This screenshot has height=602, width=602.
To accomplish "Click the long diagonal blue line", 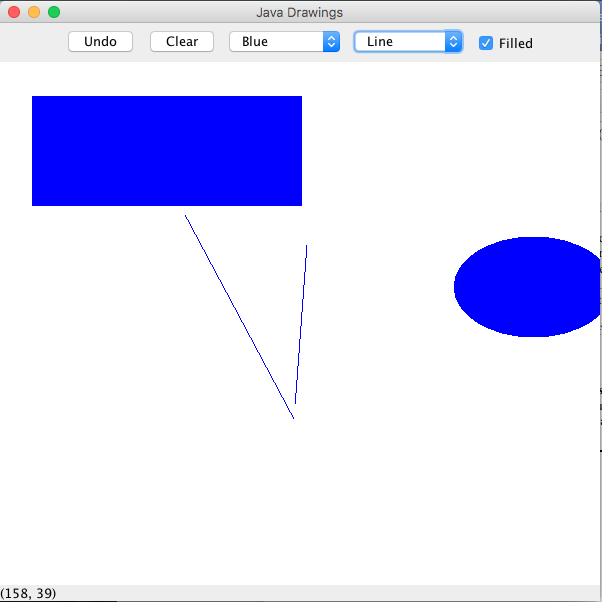I will point(239,317).
